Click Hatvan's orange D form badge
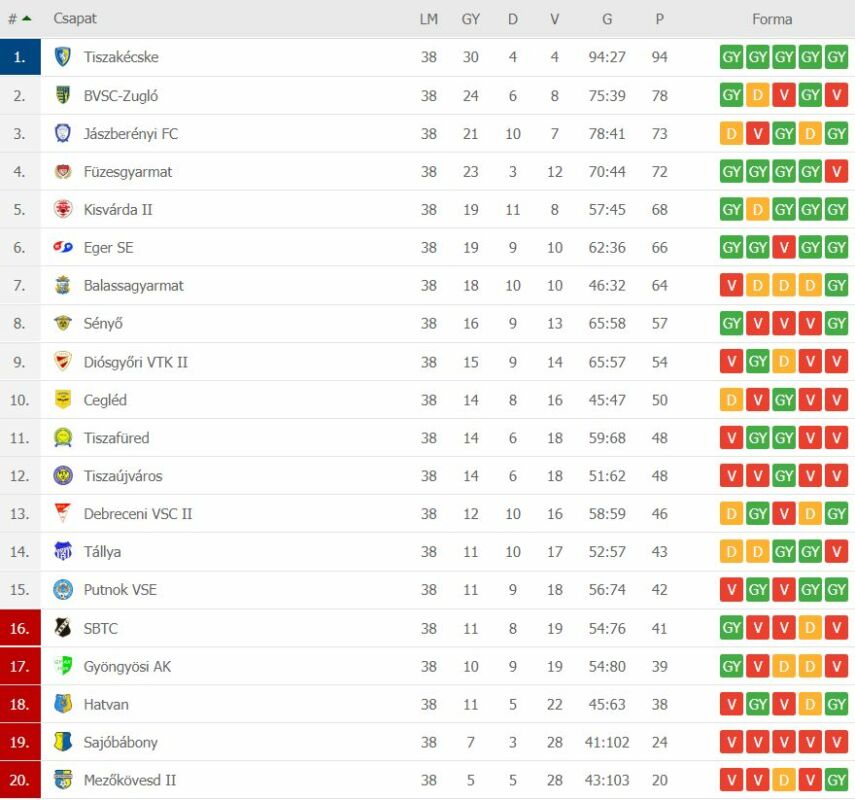The height and width of the screenshot is (800, 855). click(810, 704)
